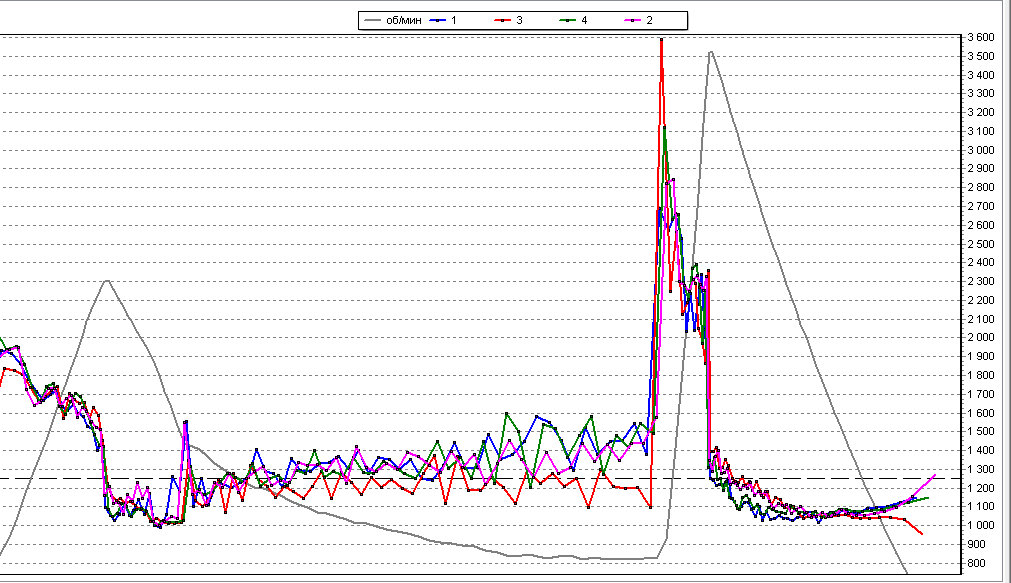
Task: Click the 2 700 axis tick label
Action: (x=981, y=206)
